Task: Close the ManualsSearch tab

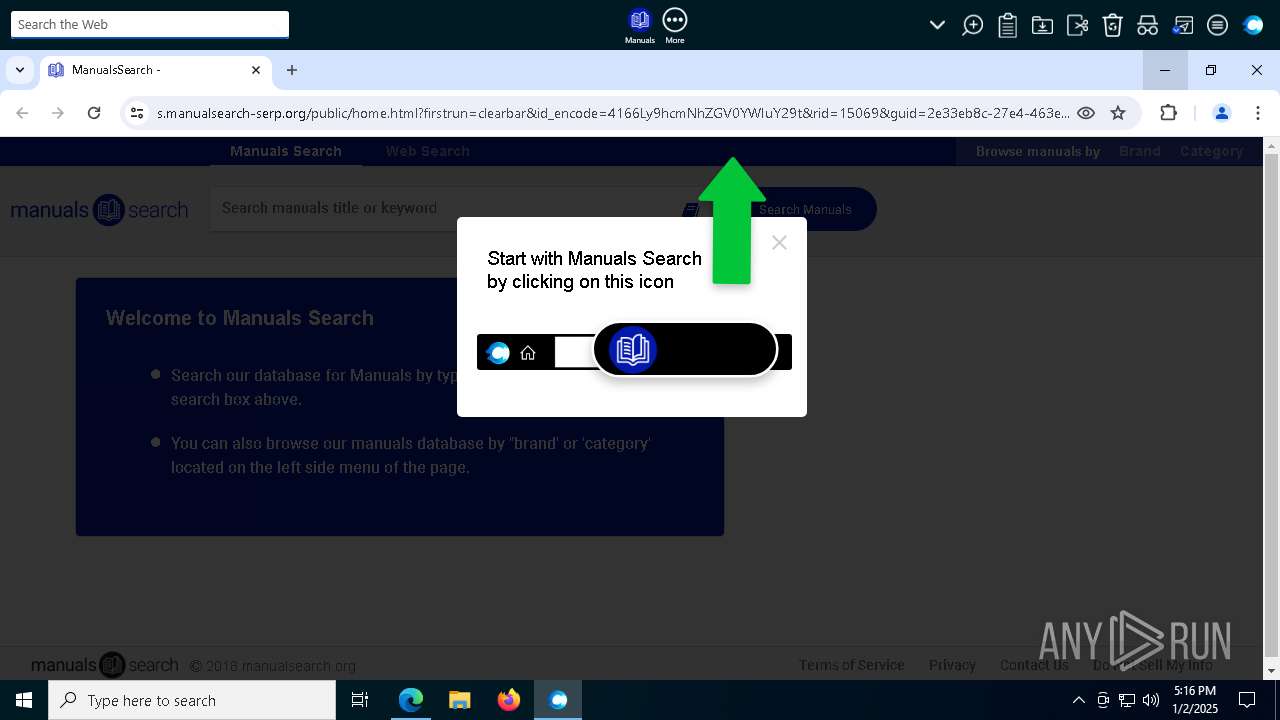Action: [x=256, y=70]
